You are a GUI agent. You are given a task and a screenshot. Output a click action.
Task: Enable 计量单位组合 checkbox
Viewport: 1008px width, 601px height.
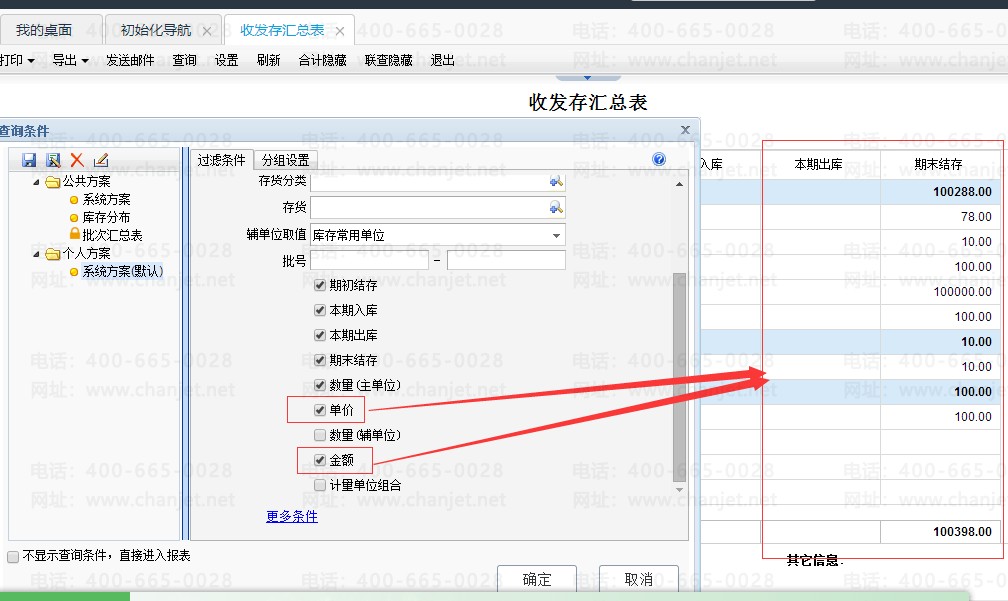[x=320, y=485]
